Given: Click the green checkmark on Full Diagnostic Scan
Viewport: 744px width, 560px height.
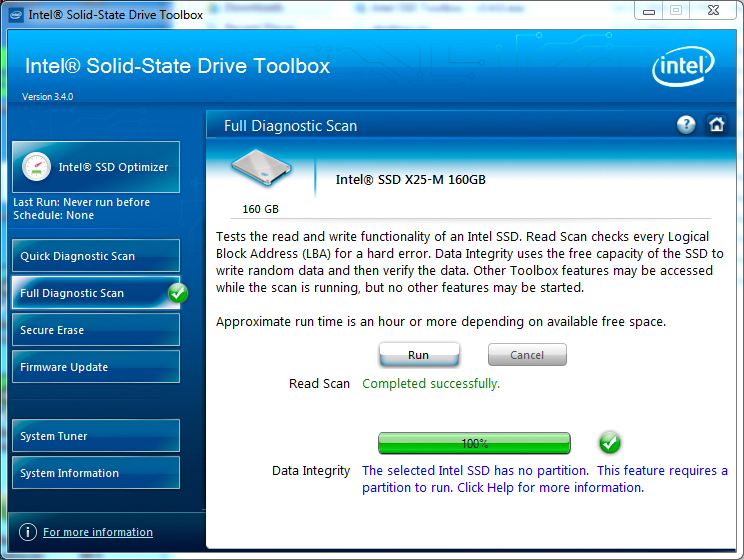Looking at the screenshot, I should pos(178,293).
